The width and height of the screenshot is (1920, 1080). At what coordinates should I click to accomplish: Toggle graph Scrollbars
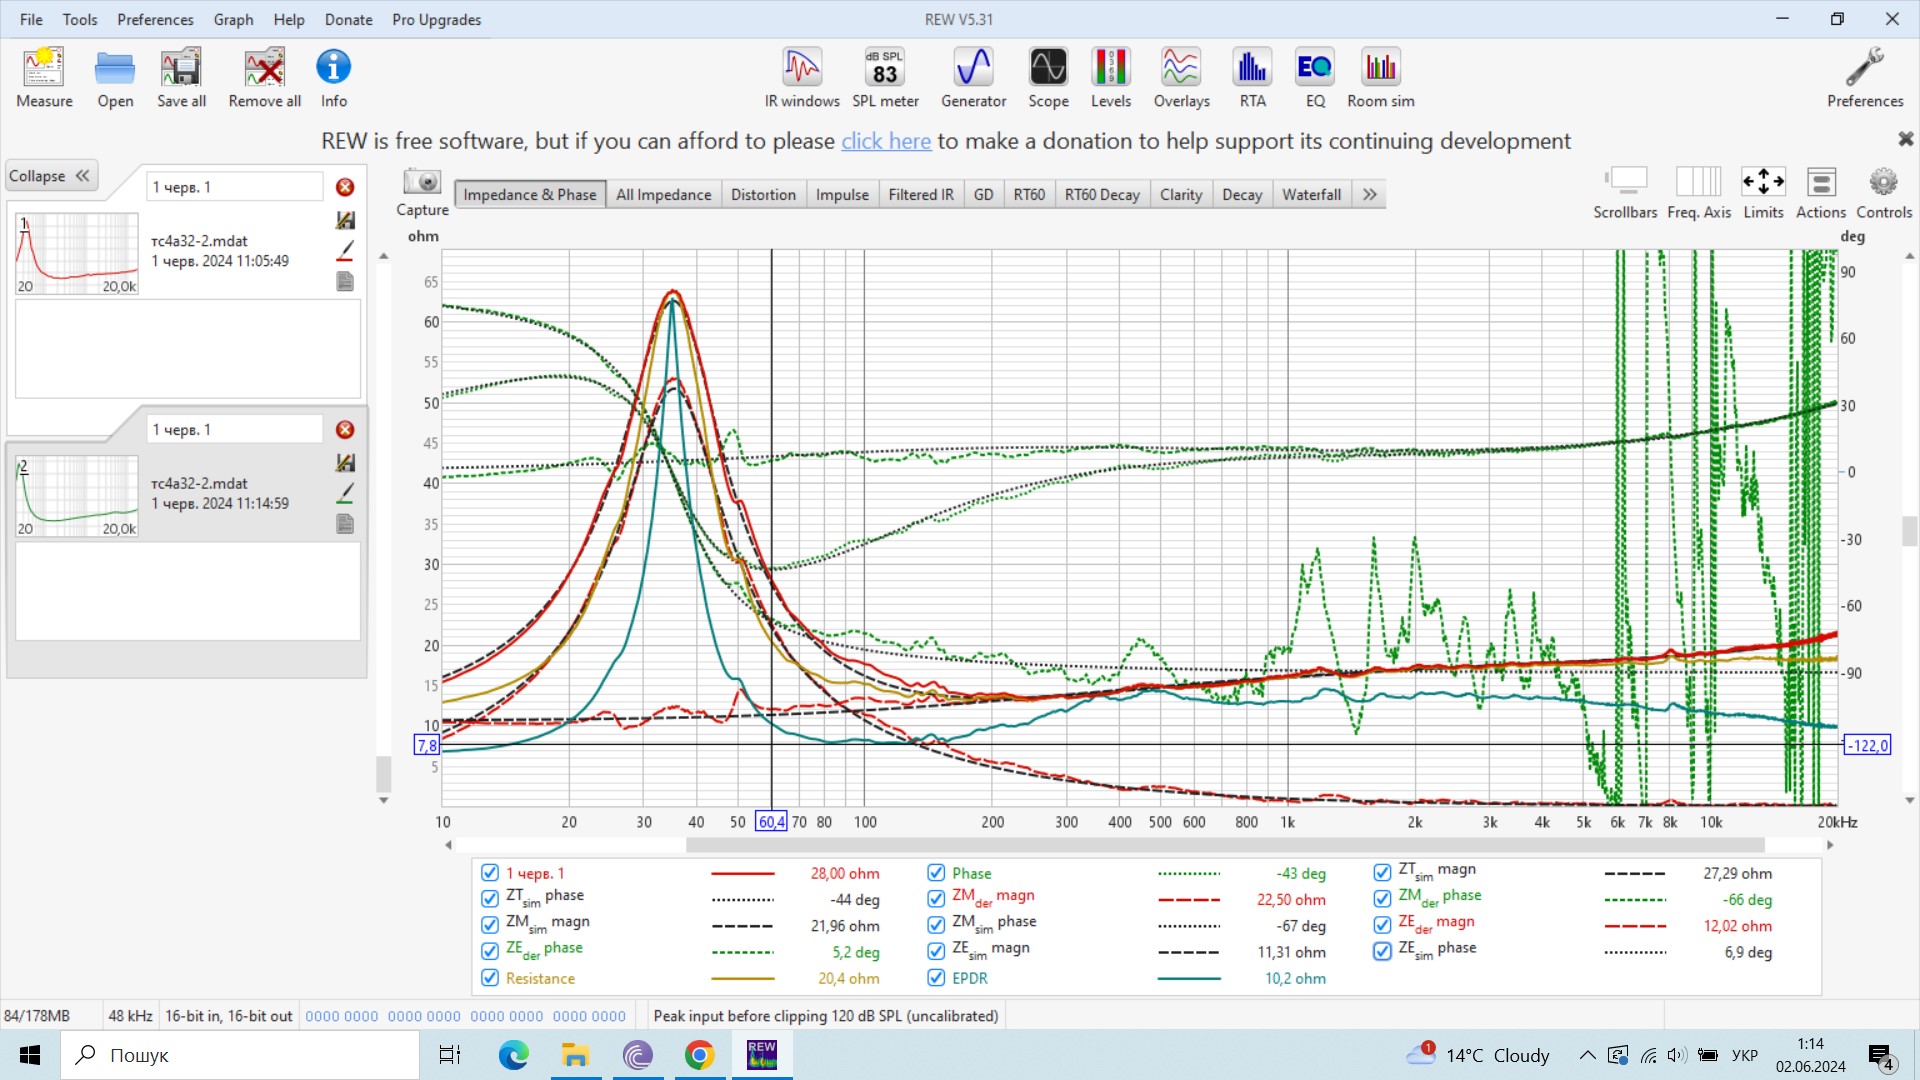pos(1625,193)
